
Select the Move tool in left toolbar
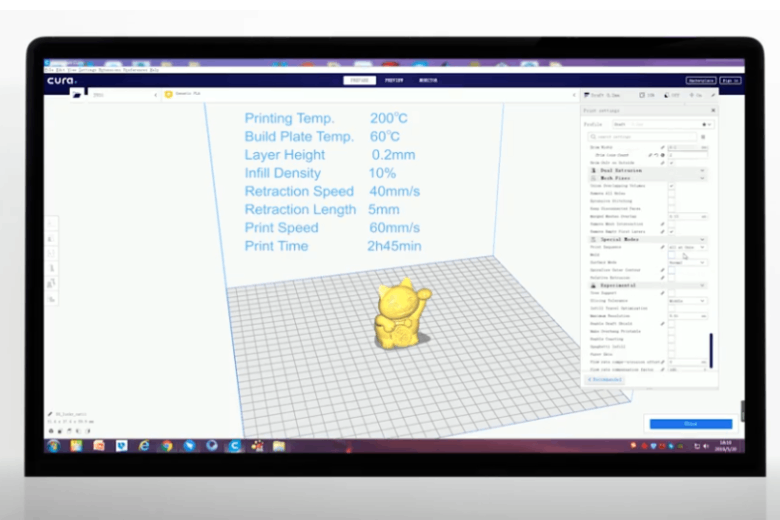click(51, 224)
